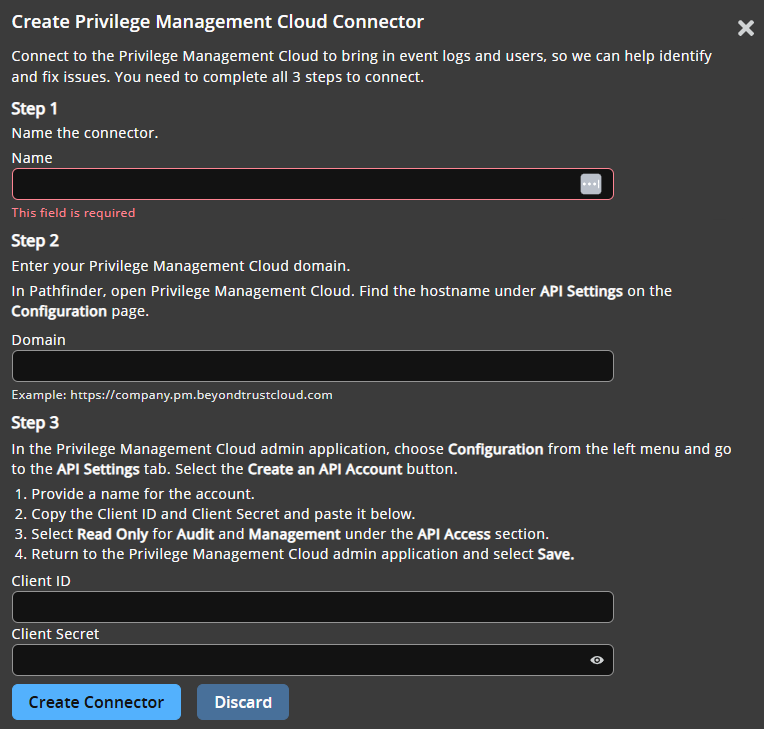Click into the Client Secret field

(312, 660)
